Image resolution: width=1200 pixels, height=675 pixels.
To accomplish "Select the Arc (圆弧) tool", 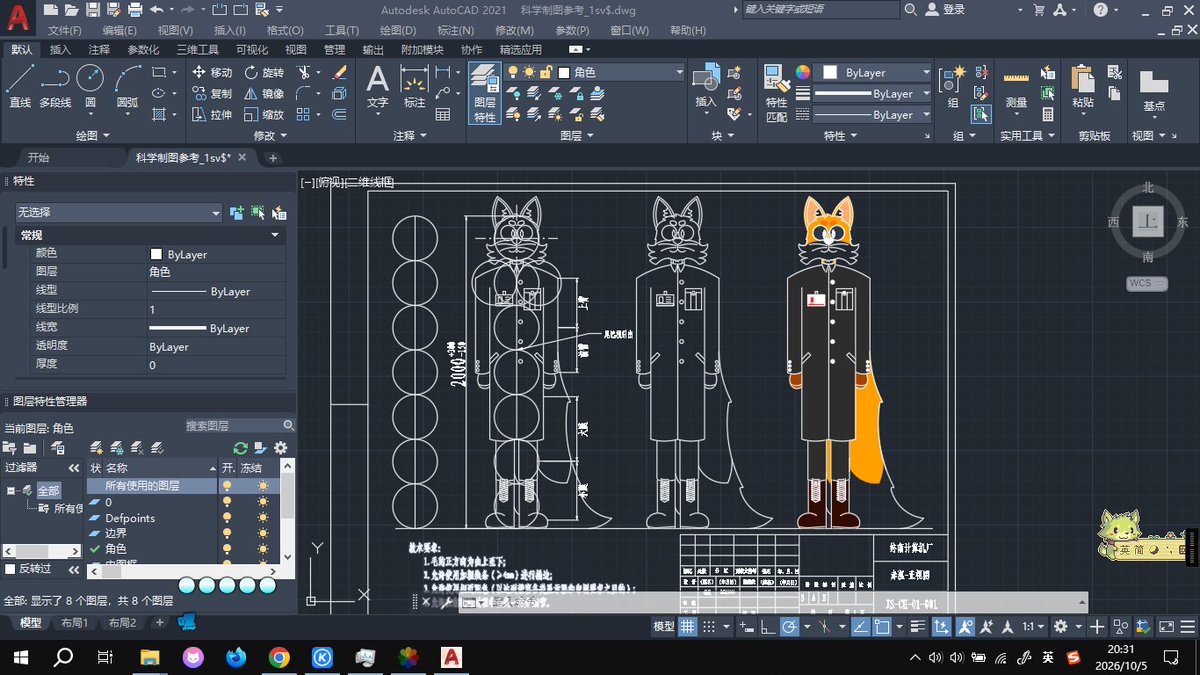I will point(127,87).
